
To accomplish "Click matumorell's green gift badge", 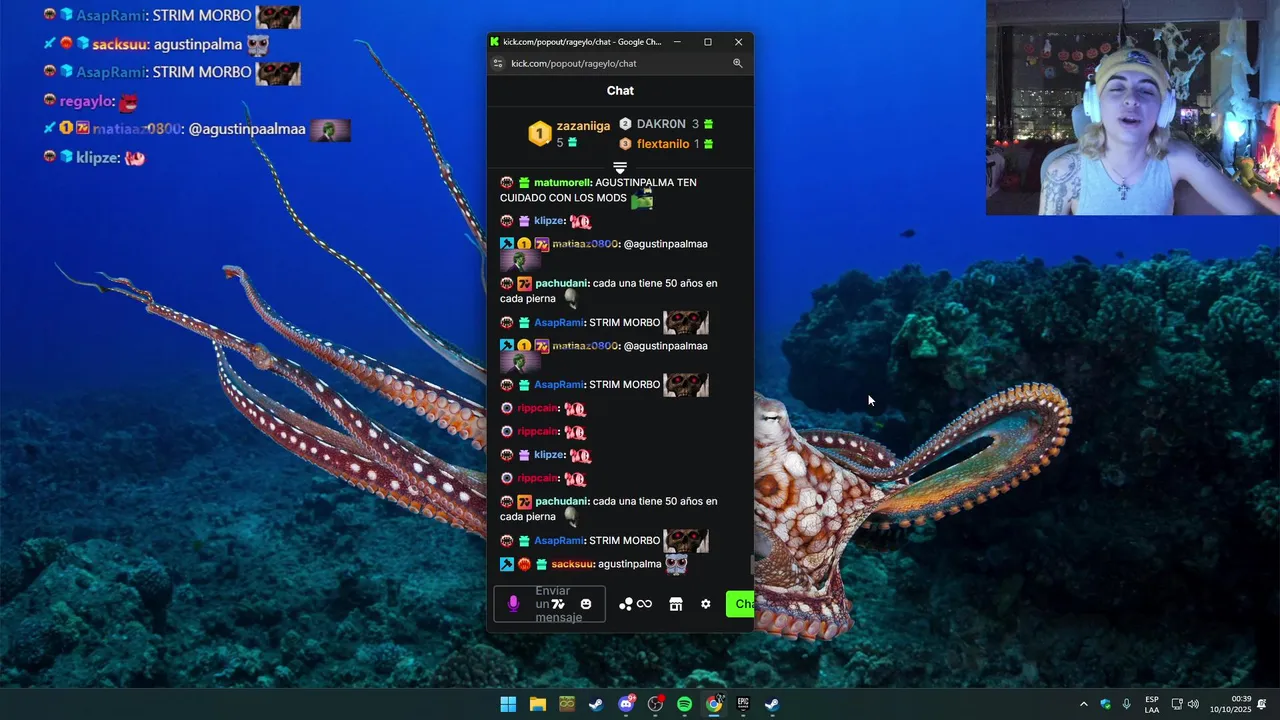I will (524, 183).
